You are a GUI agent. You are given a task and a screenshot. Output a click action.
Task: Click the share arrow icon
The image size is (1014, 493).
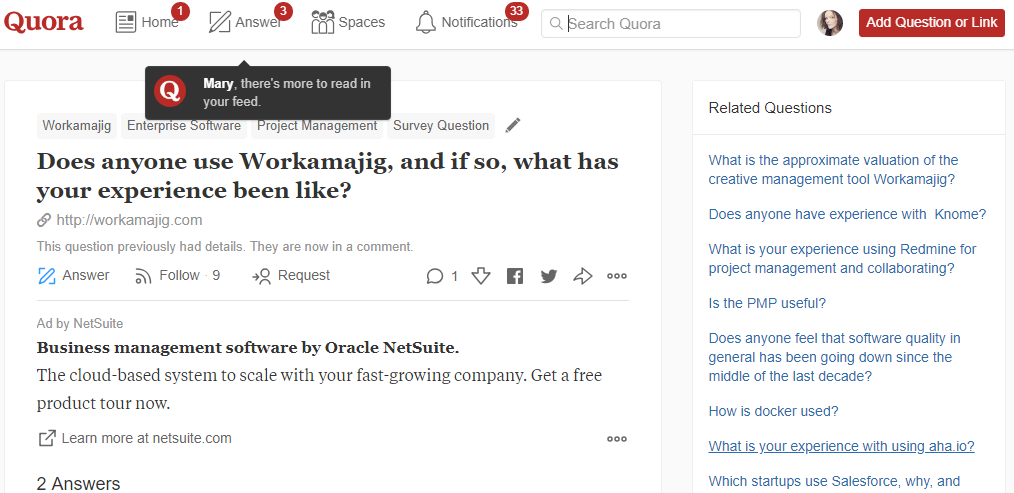pos(583,276)
